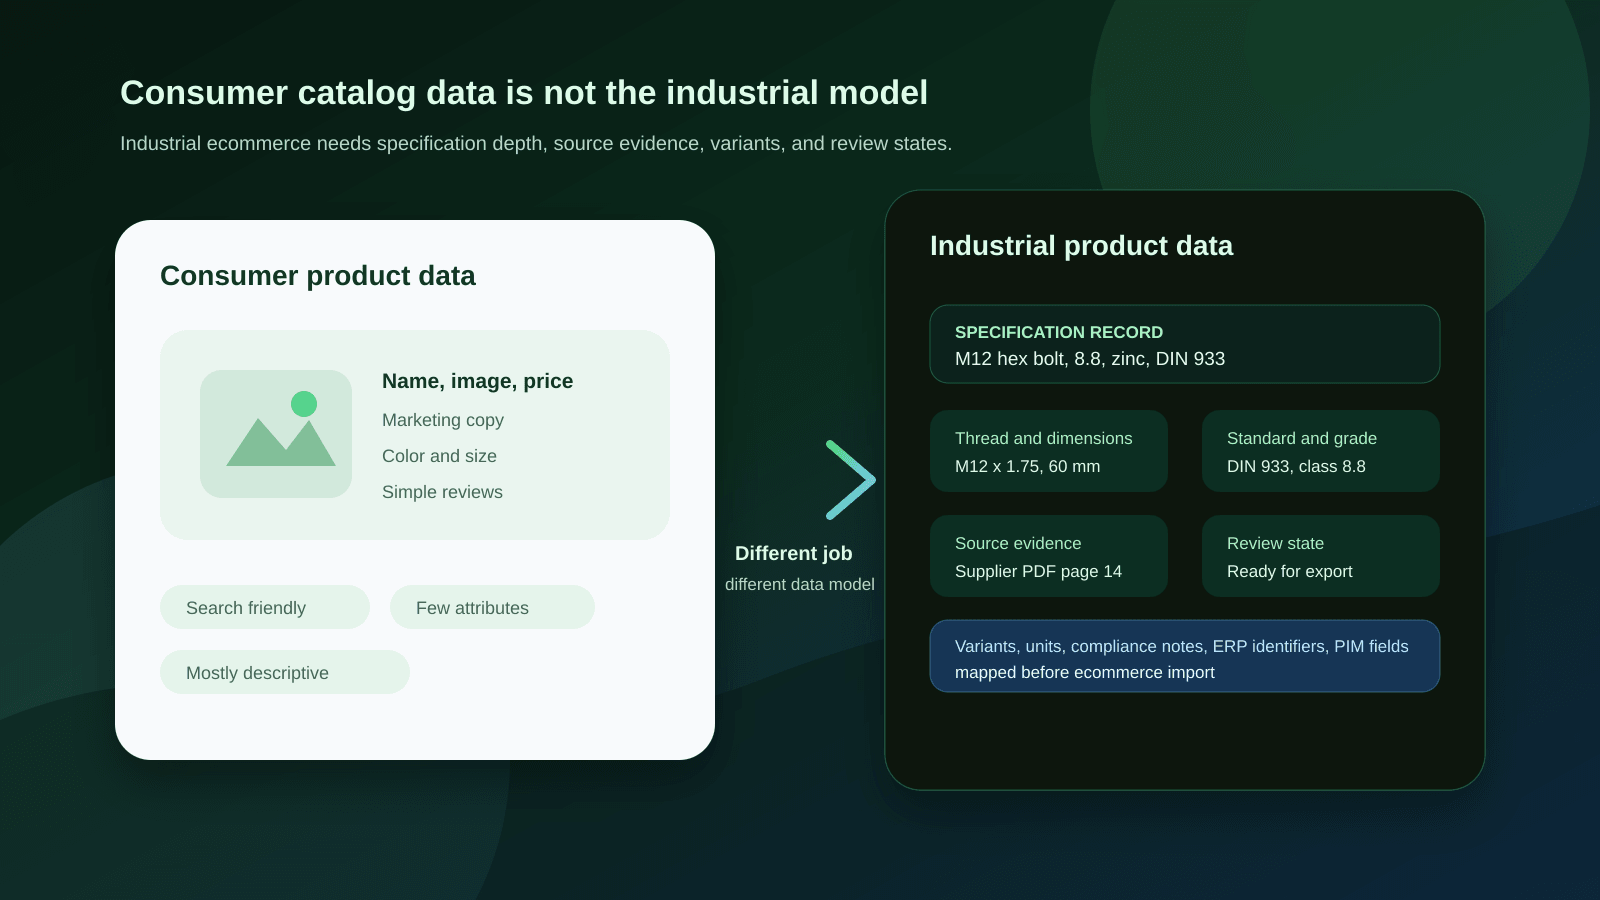Click the subtitle starting 'Industrial ecommerce needs'
This screenshot has width=1600, height=900.
[536, 144]
